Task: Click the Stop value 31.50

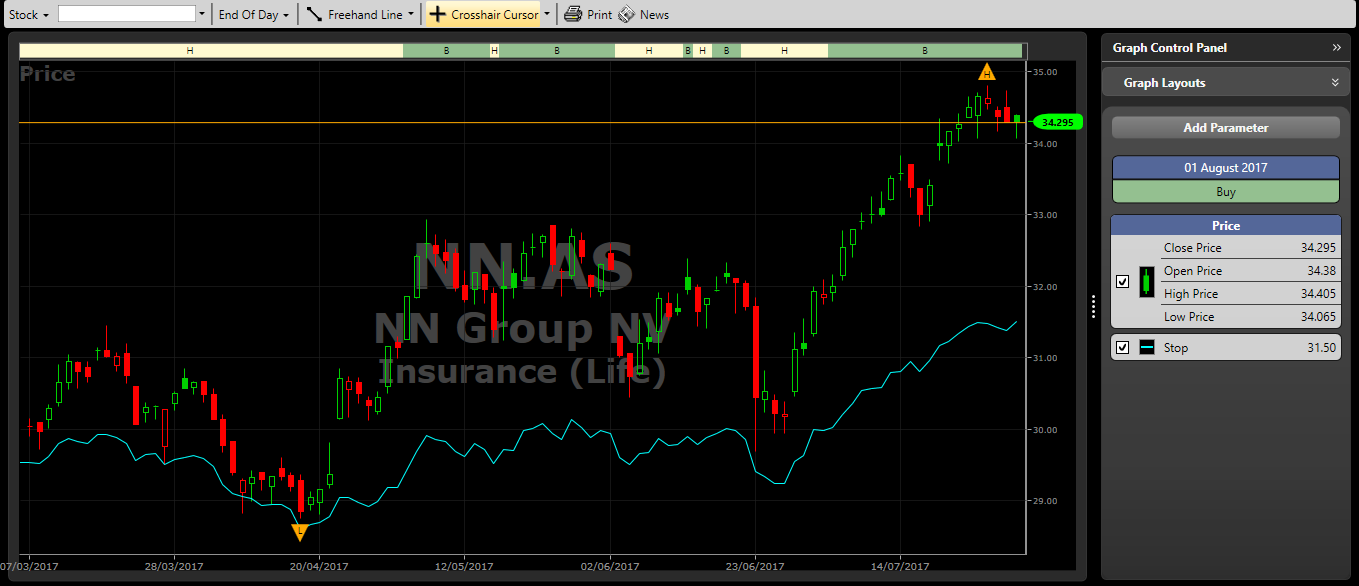Action: 1321,348
